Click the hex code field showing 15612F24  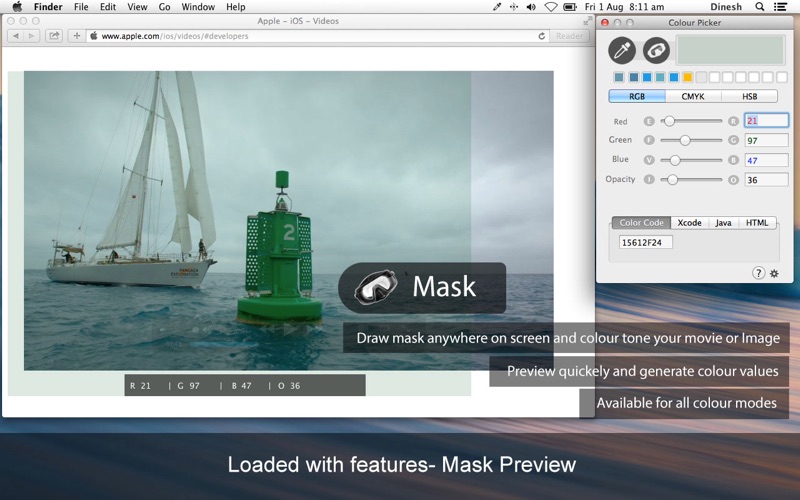click(645, 242)
